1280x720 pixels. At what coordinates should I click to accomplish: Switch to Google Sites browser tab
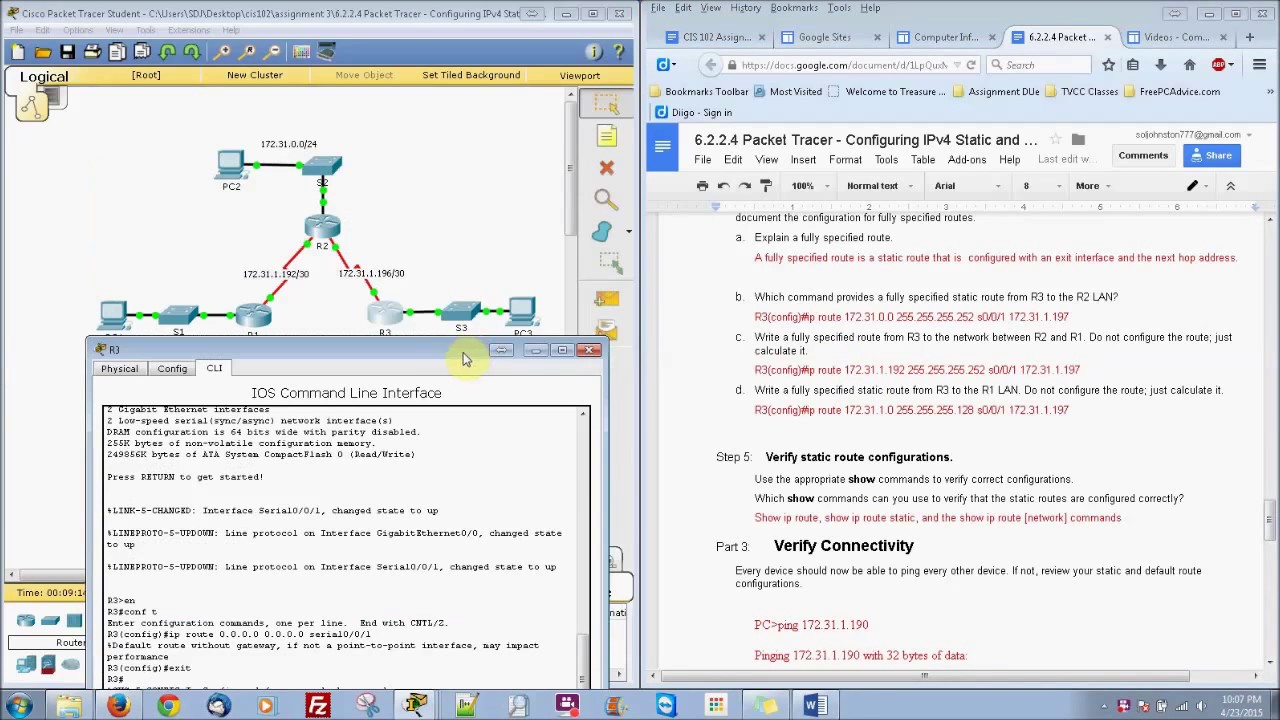pos(824,37)
